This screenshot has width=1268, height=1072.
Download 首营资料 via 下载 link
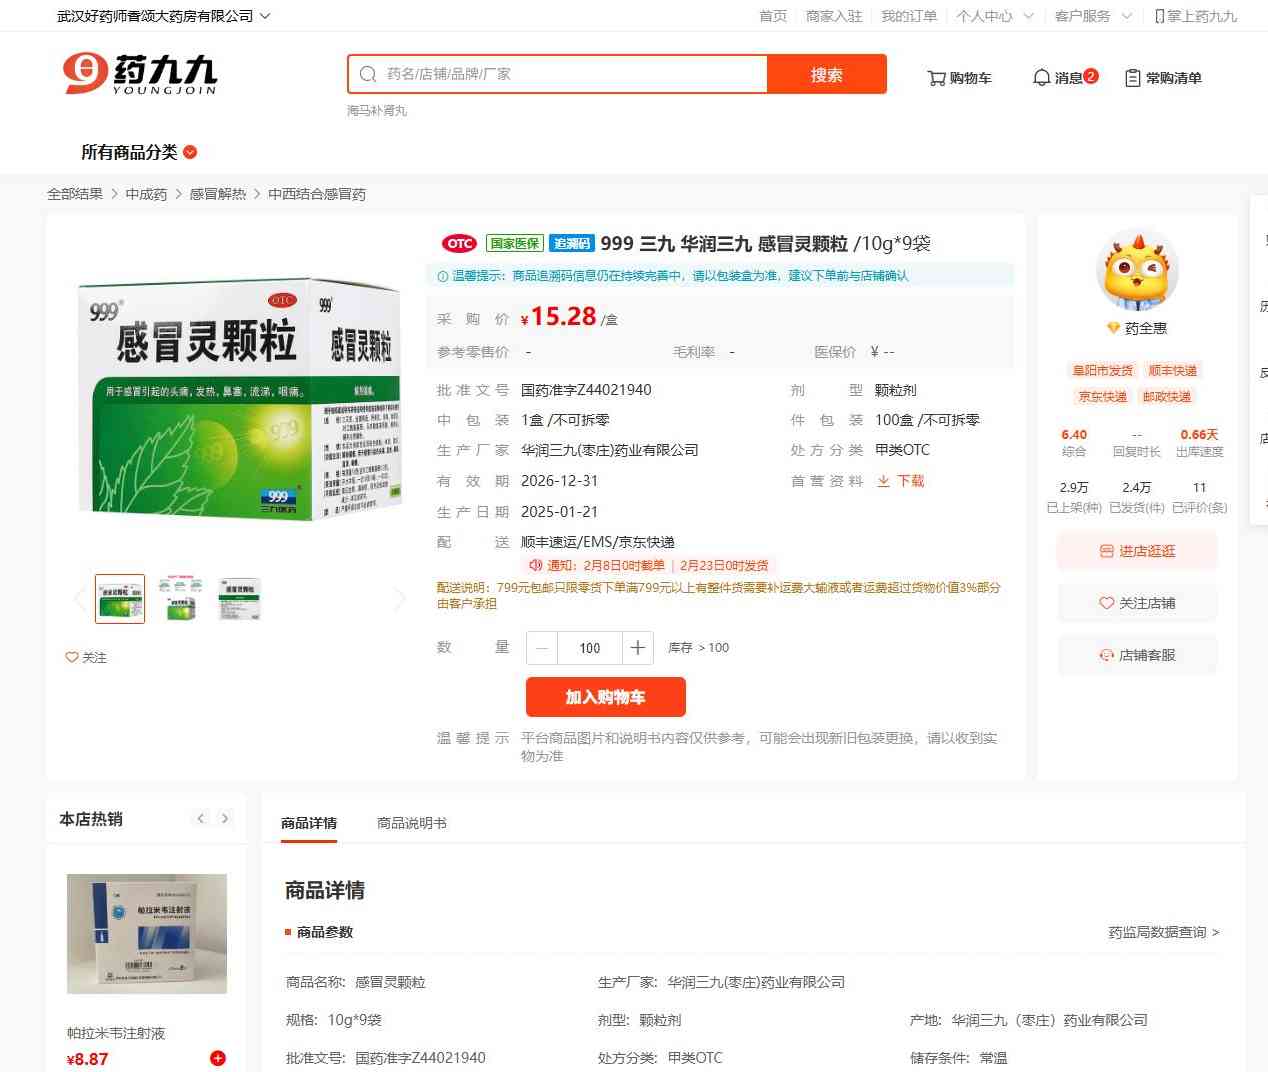901,481
